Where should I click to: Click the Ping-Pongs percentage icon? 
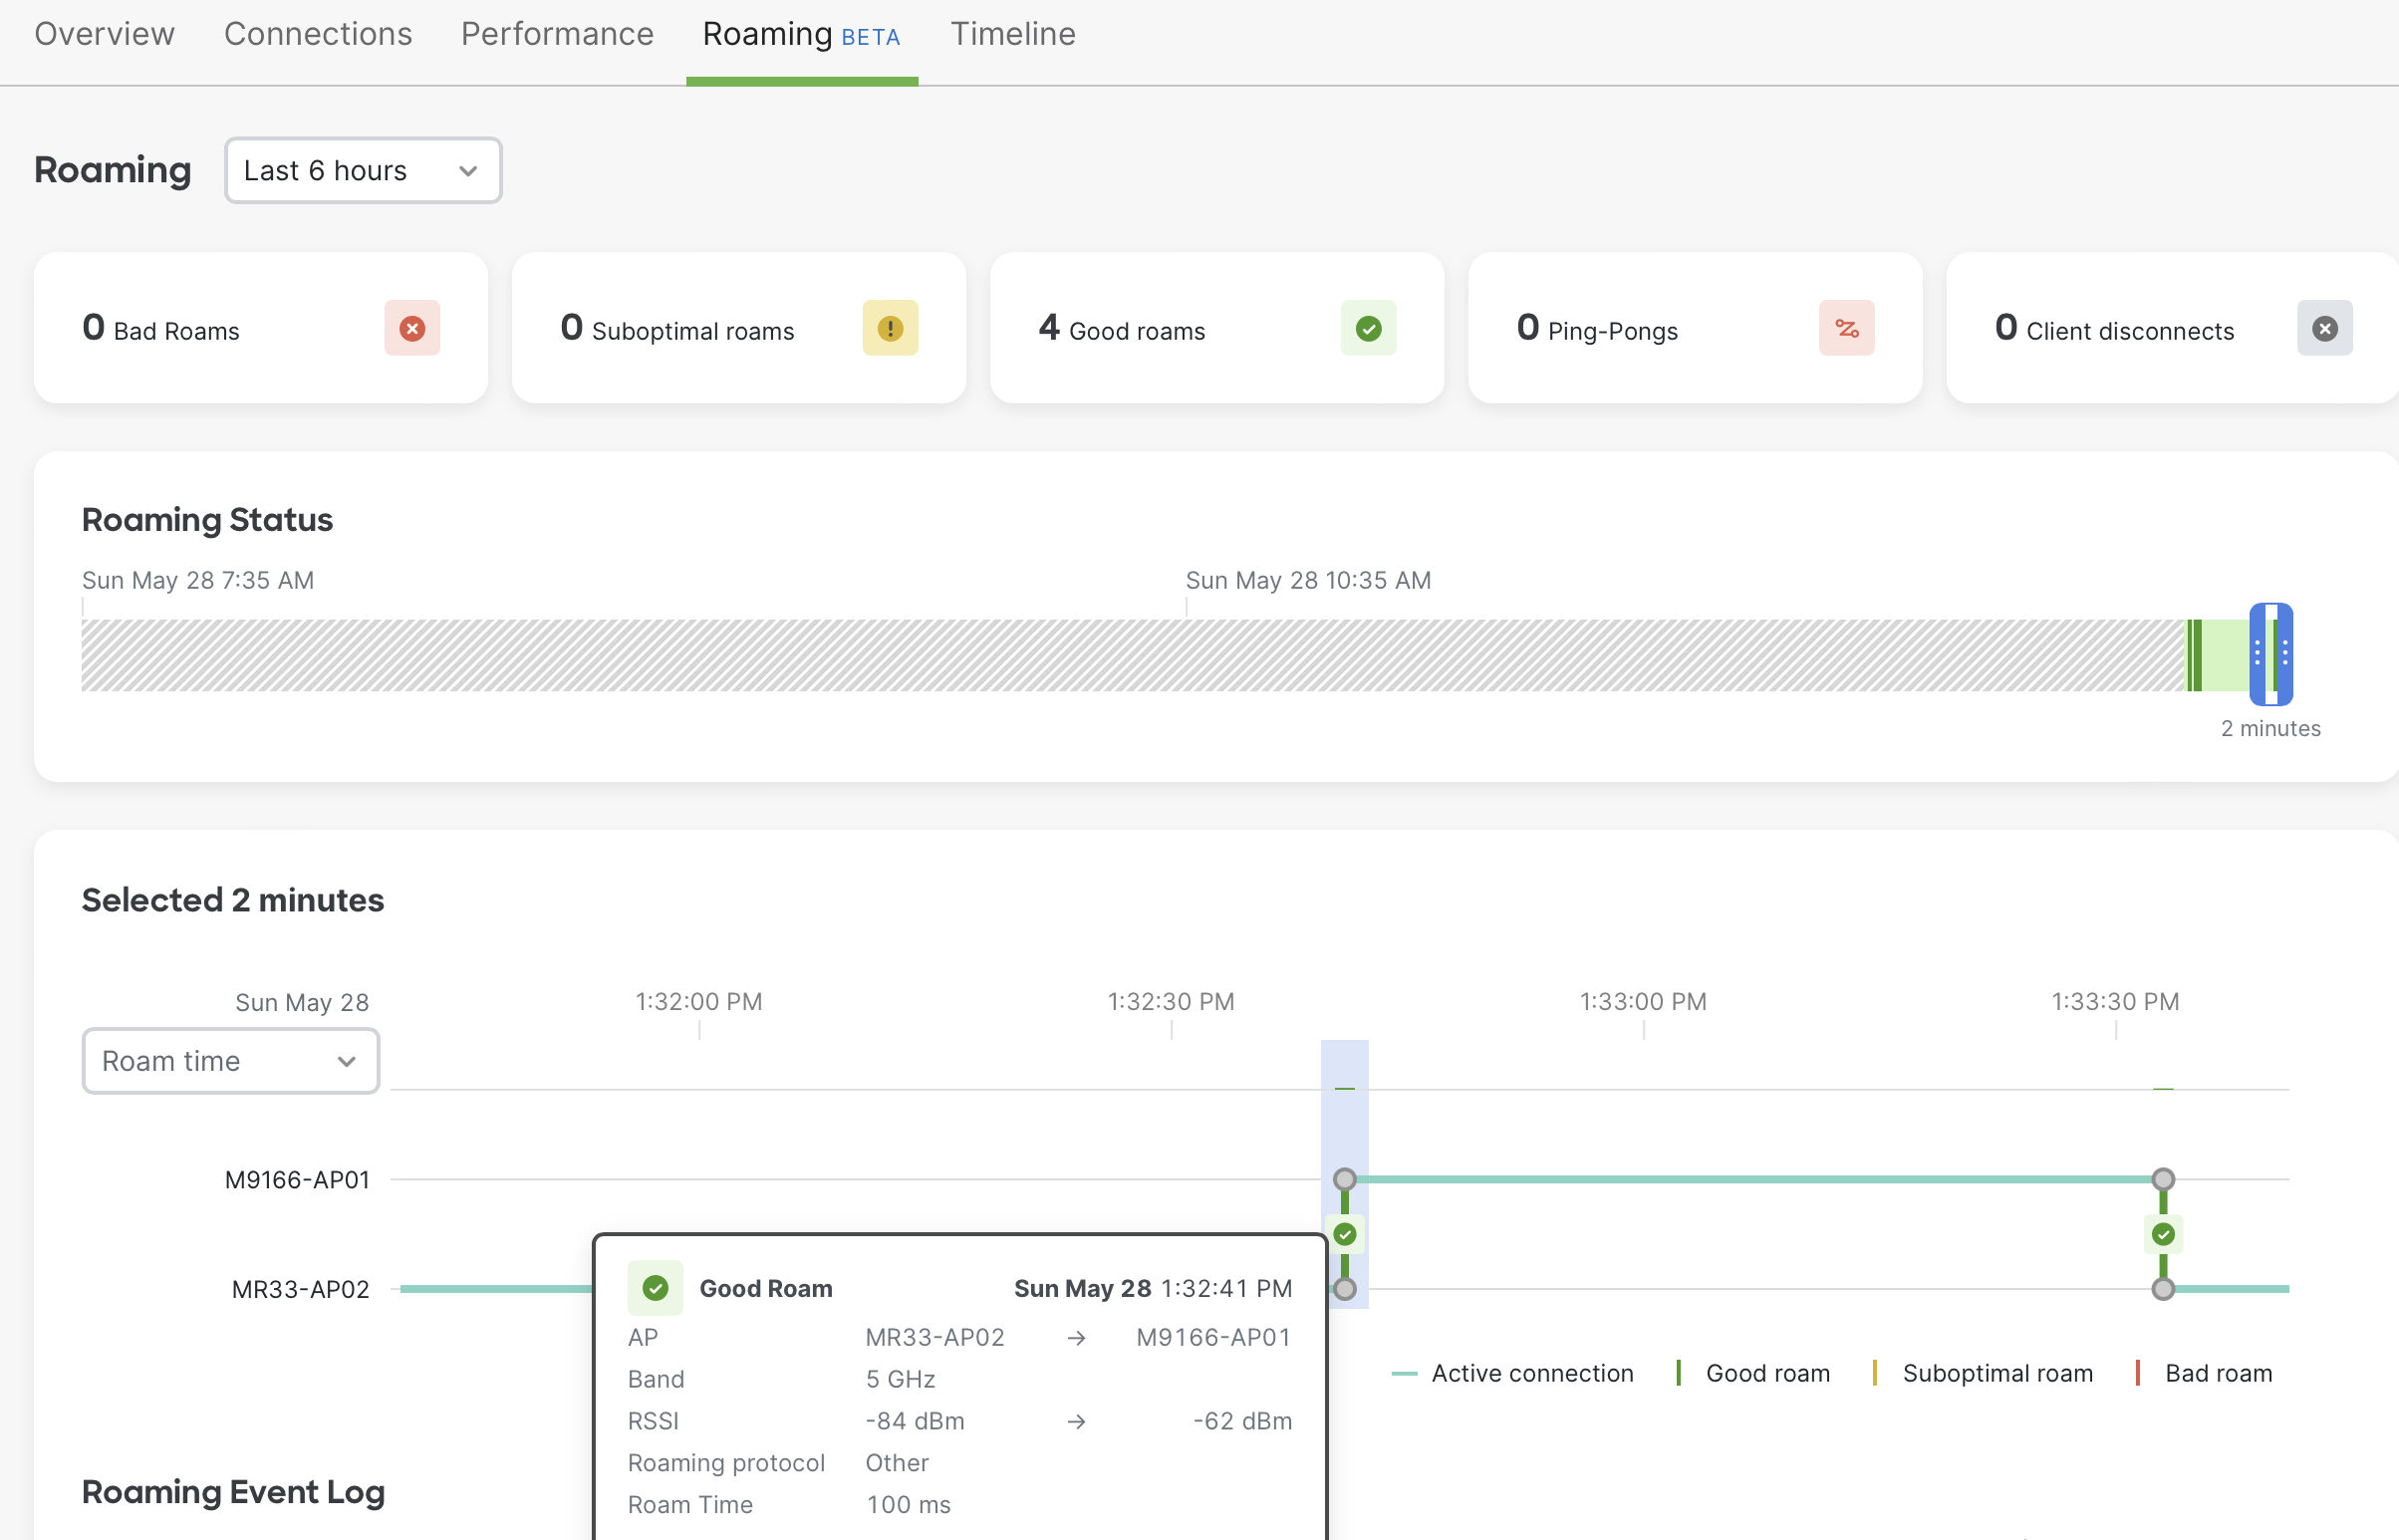coord(1846,328)
